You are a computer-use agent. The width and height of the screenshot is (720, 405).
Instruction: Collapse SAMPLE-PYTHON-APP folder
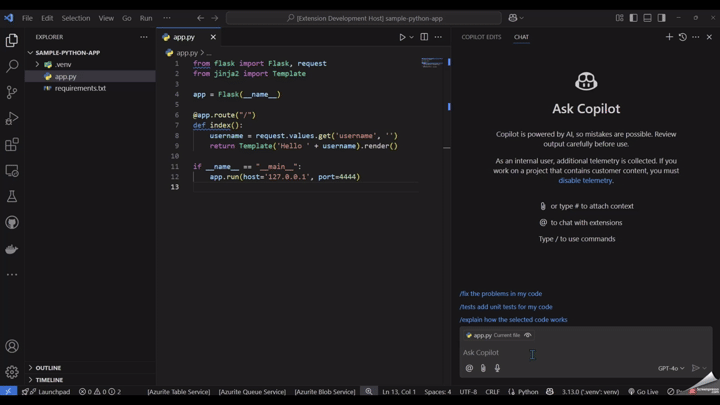tap(30, 53)
